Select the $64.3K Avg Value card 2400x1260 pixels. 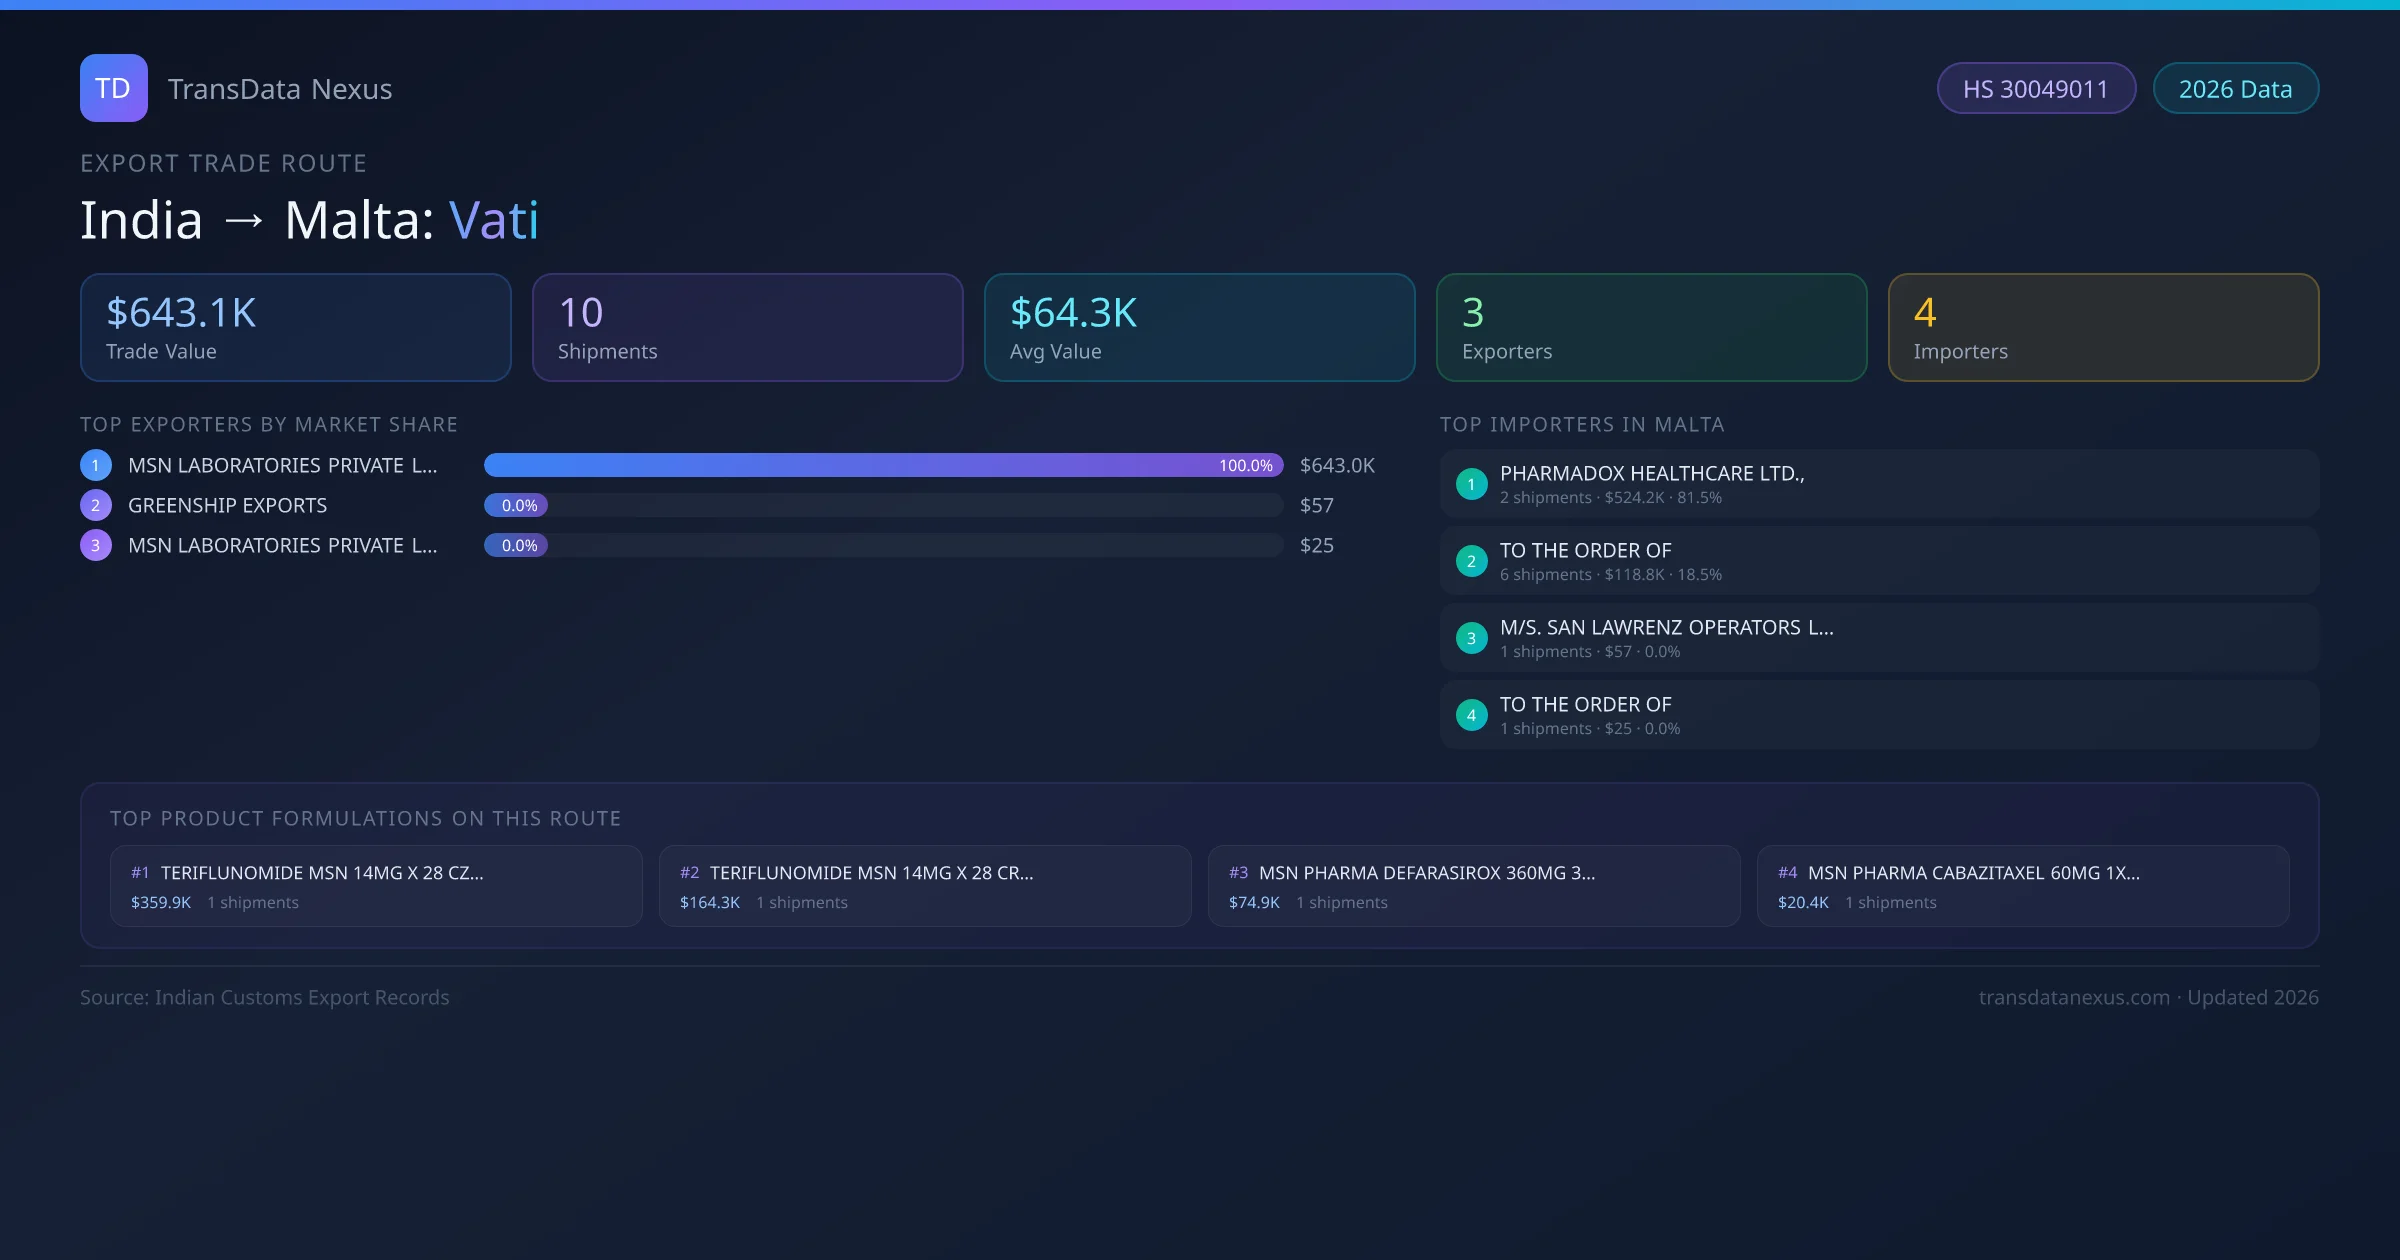point(1199,327)
